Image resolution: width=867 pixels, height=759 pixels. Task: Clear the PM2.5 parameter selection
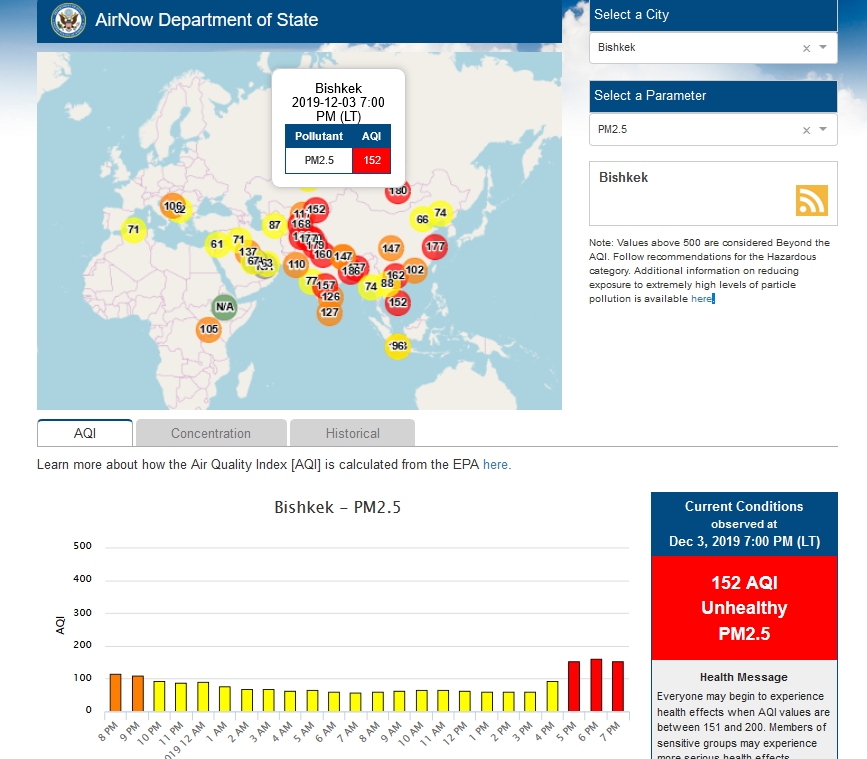806,130
